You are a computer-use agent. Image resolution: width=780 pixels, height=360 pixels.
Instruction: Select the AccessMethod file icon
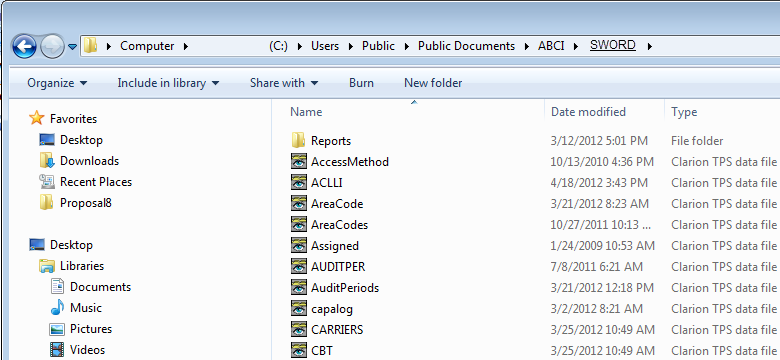[x=298, y=162]
